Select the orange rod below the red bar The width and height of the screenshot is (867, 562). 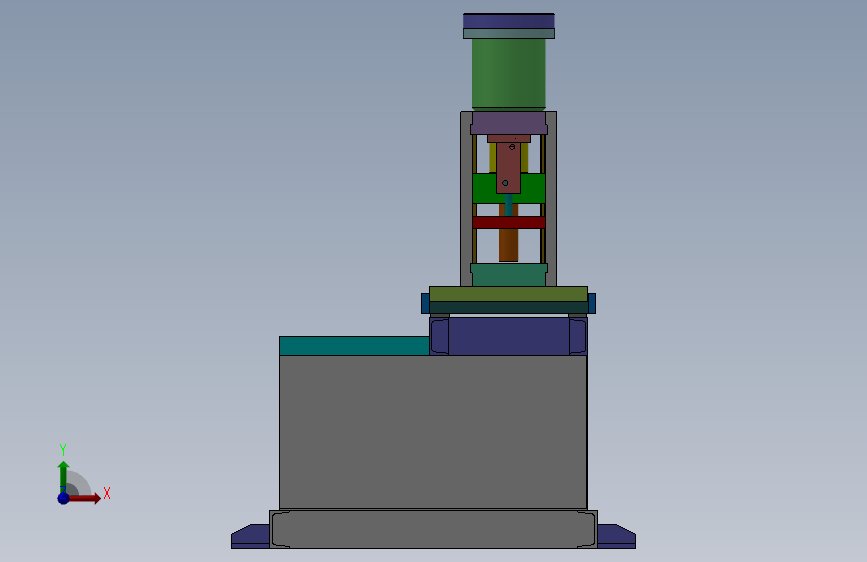509,245
